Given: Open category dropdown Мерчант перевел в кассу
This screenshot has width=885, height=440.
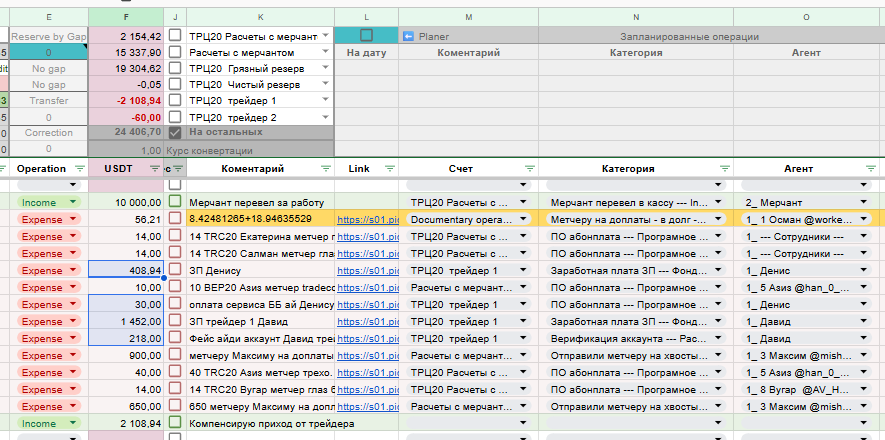Looking at the screenshot, I should tap(718, 202).
